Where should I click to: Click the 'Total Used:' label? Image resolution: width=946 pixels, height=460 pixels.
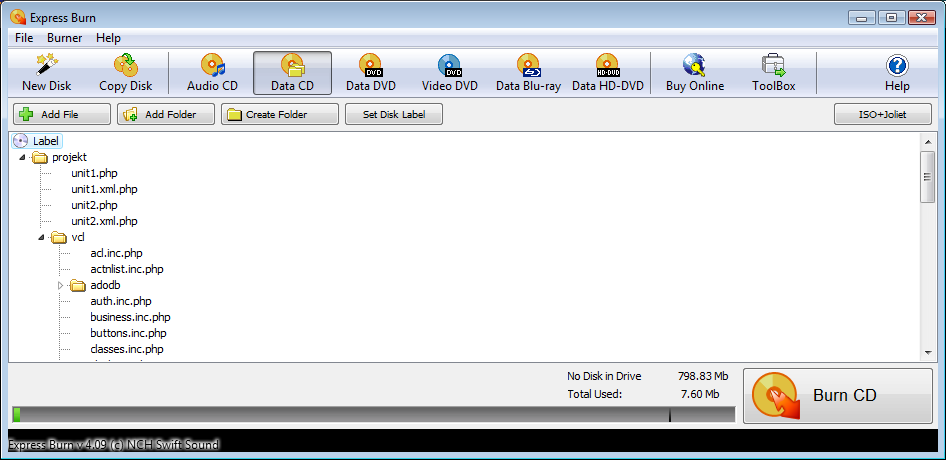click(x=594, y=395)
